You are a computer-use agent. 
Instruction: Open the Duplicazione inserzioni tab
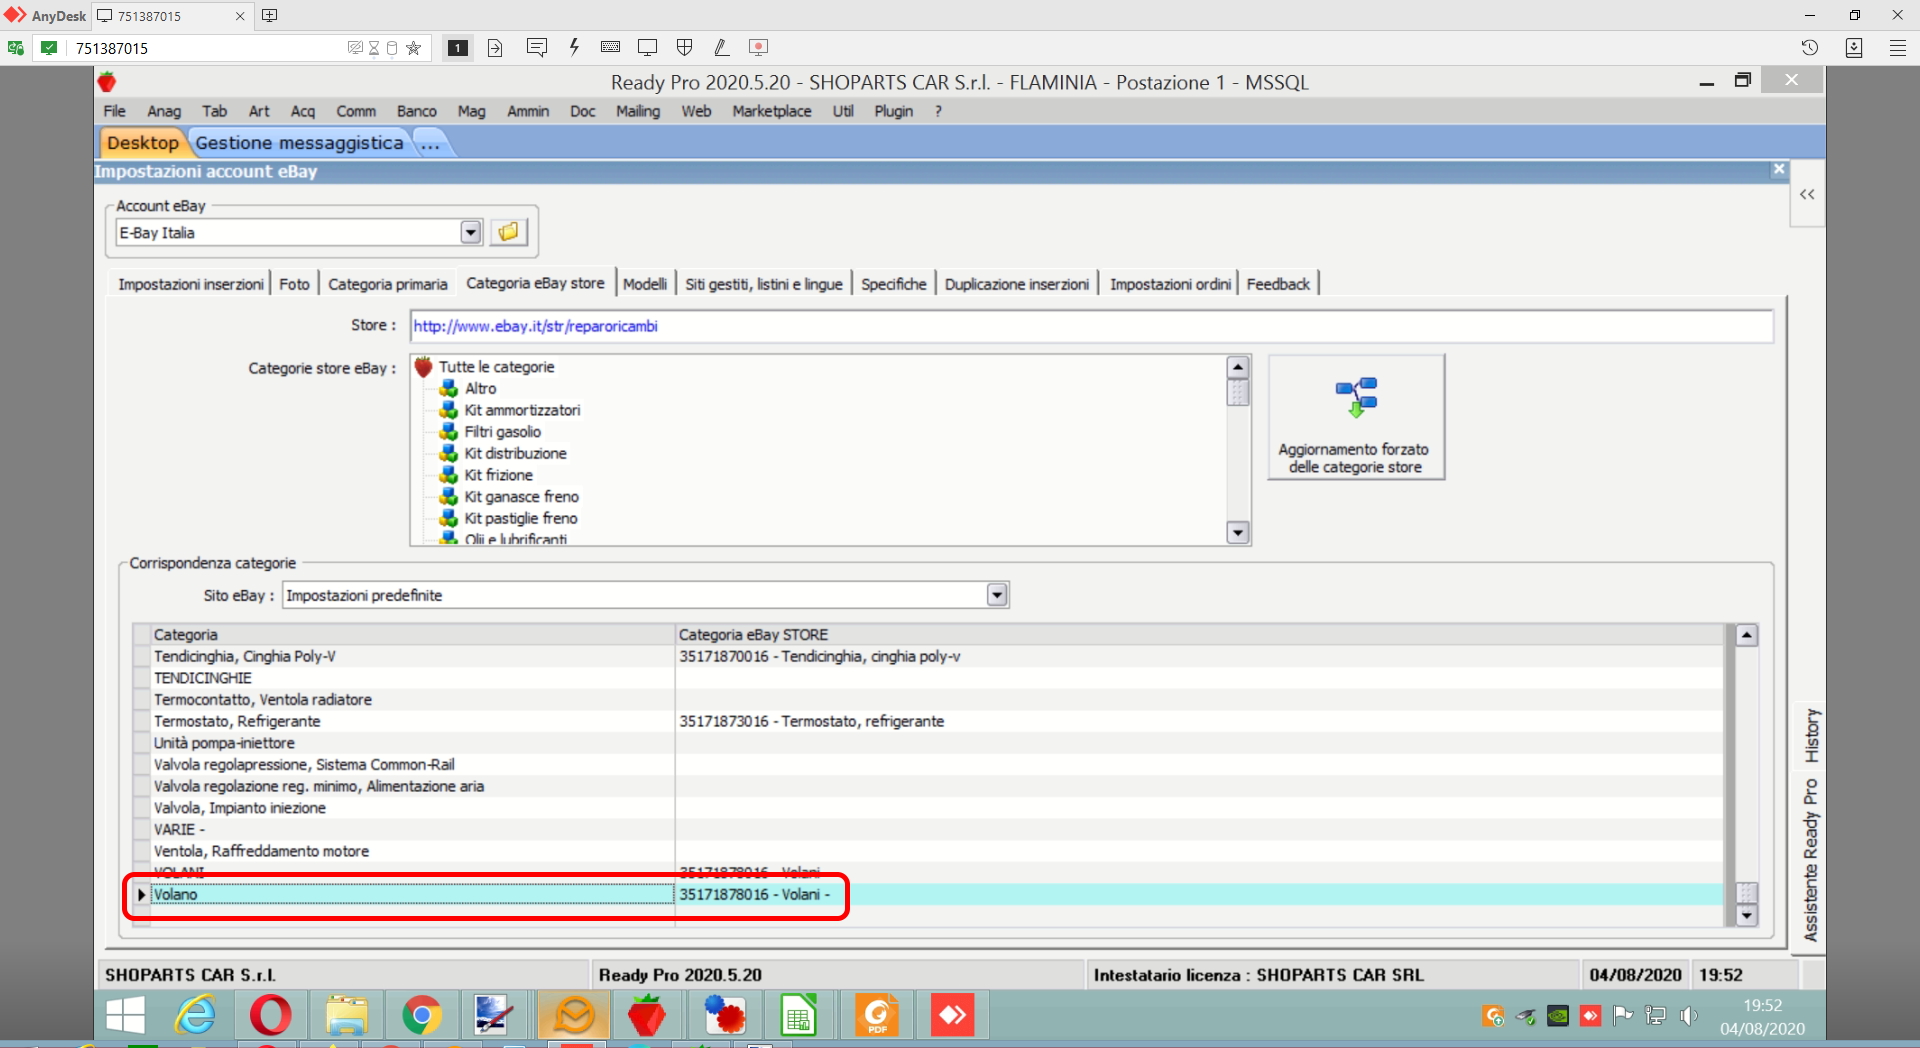coord(1017,284)
